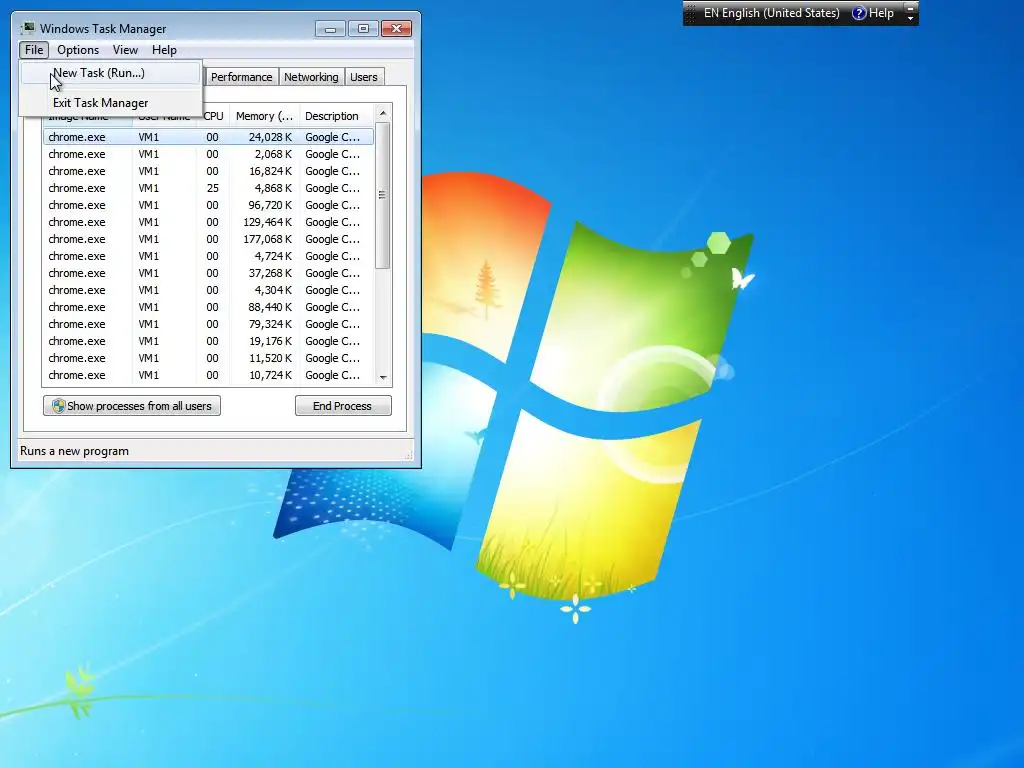1024x768 pixels.
Task: Select the chrome.exe row using 177,068 K
Action: (209, 239)
